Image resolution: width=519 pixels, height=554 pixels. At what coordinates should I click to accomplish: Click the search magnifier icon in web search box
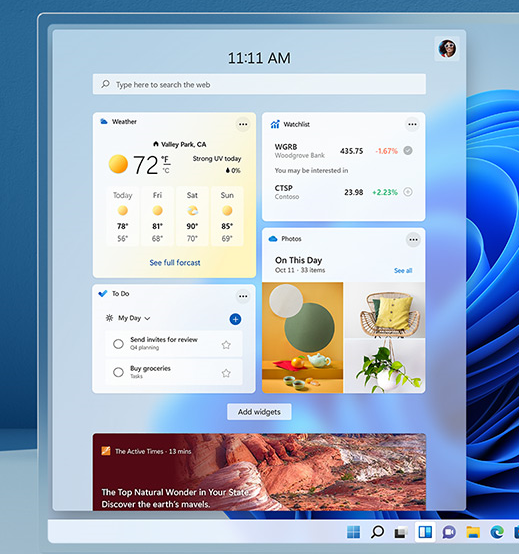point(105,84)
